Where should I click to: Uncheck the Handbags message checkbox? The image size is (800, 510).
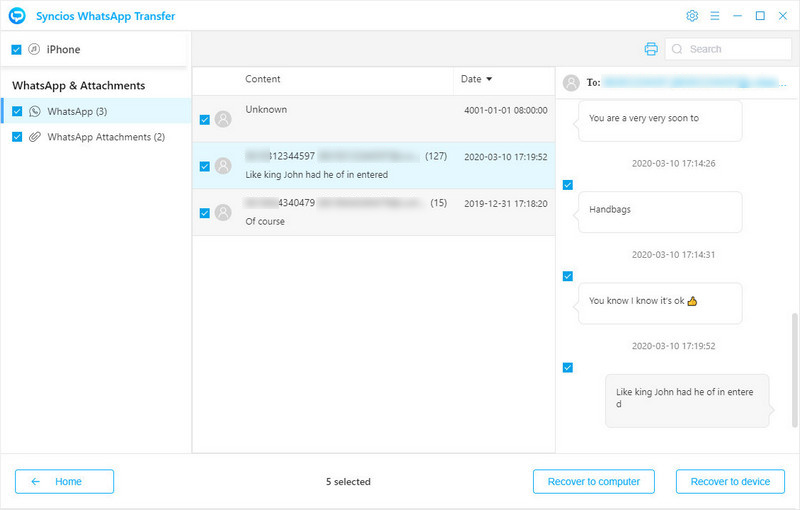[x=567, y=185]
